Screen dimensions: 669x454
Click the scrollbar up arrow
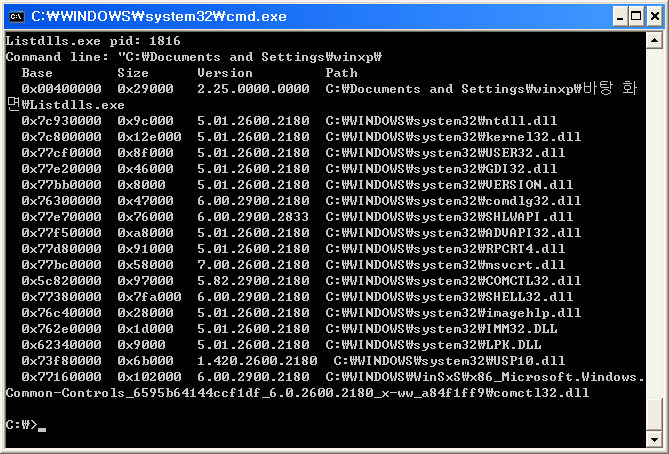(654, 41)
